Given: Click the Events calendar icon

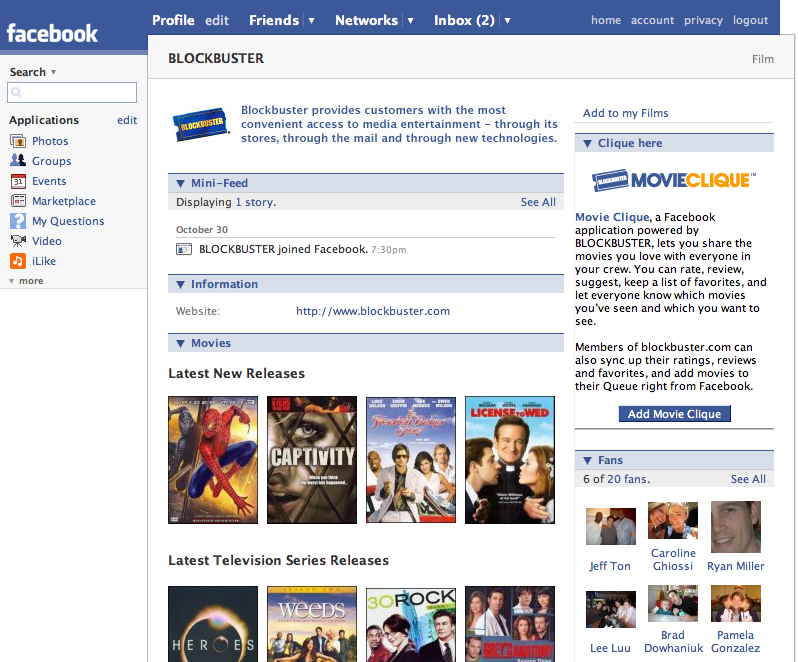Looking at the screenshot, I should (x=18, y=181).
